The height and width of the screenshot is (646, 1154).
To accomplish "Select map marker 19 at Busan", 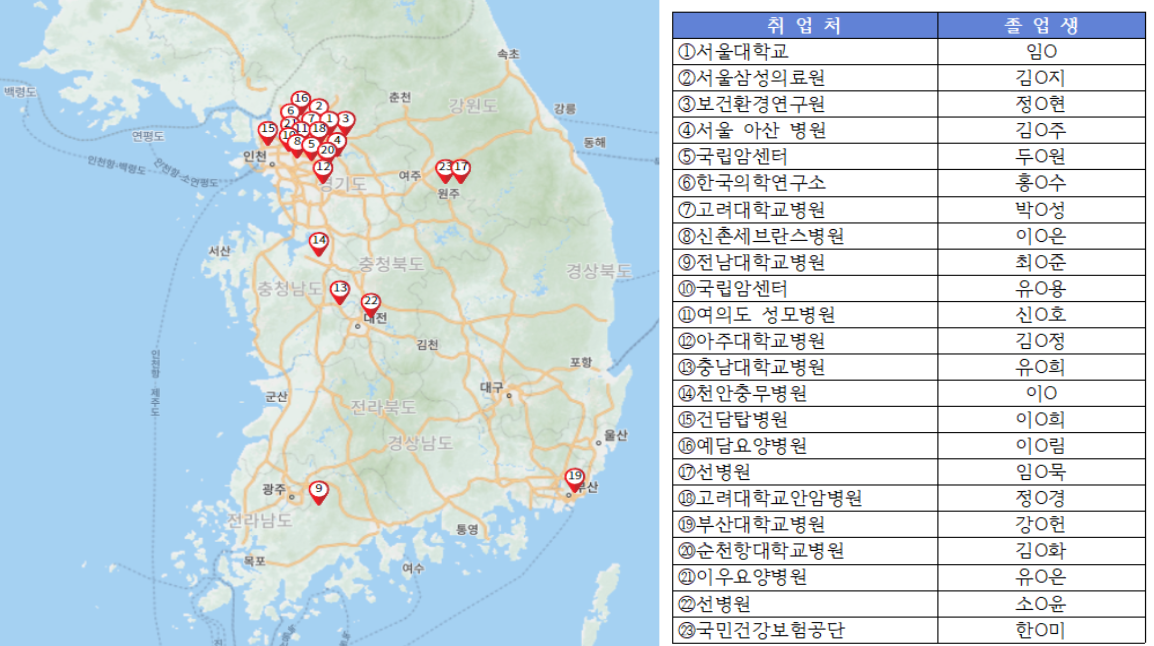I will click(575, 477).
